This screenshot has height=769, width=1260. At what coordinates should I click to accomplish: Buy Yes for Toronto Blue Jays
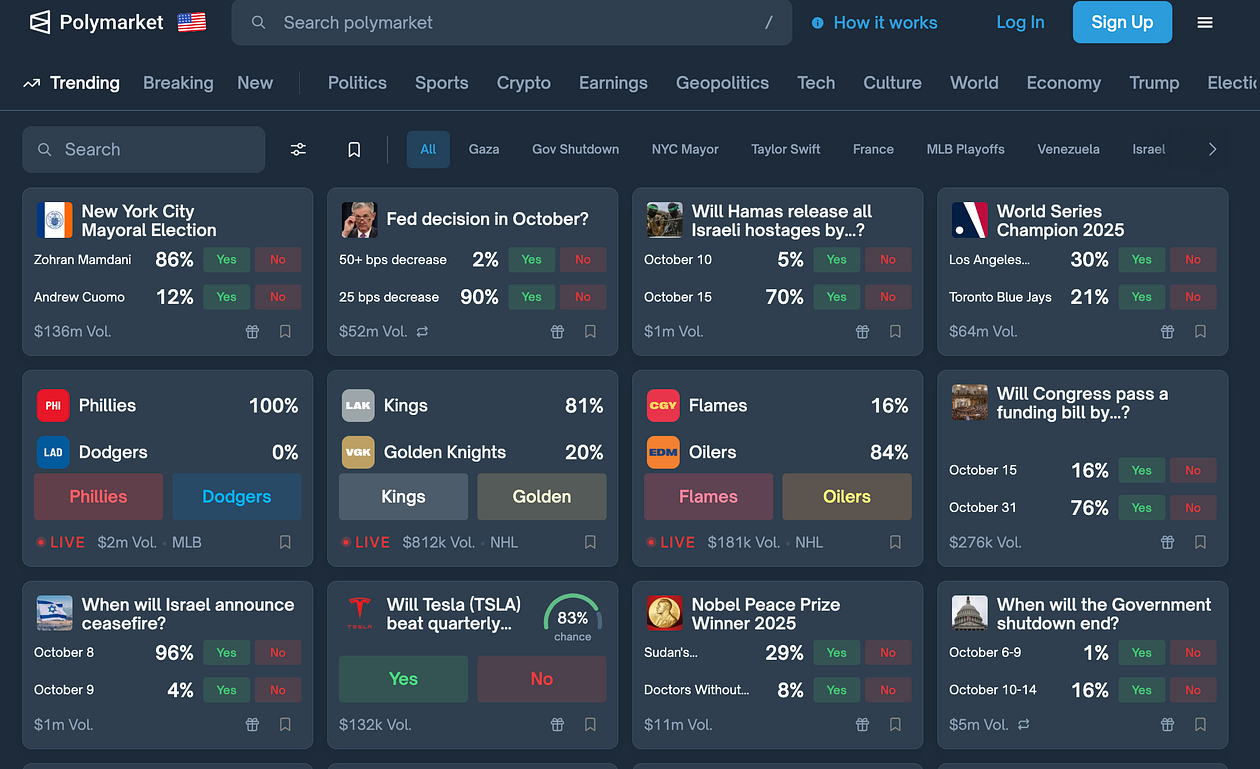coord(1142,297)
